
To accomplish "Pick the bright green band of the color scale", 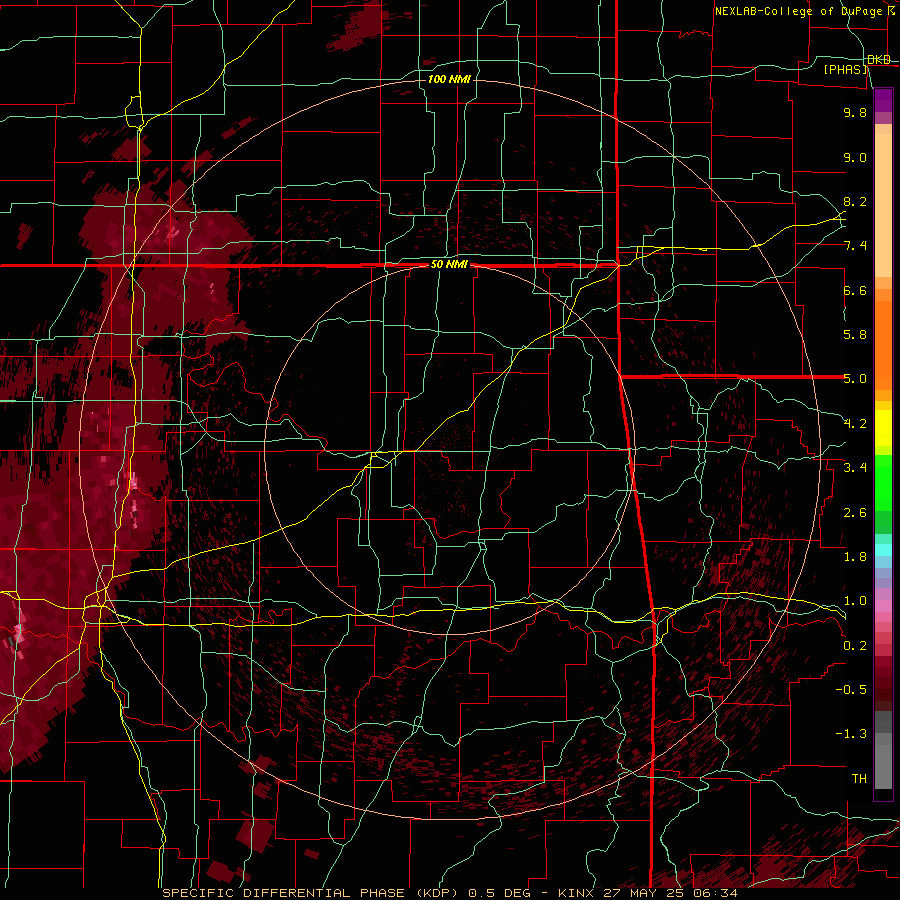I will click(x=883, y=484).
